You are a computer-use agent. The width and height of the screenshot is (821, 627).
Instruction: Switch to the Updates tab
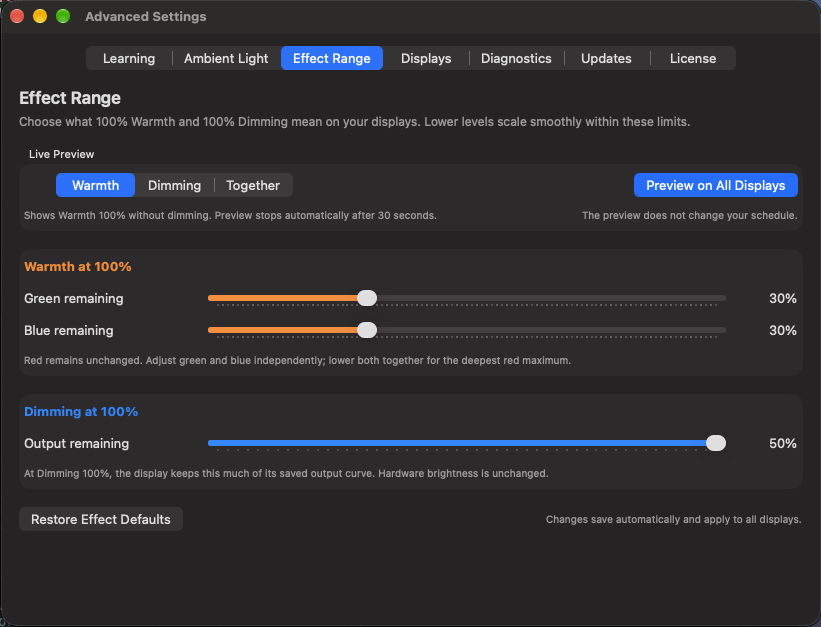coord(606,58)
